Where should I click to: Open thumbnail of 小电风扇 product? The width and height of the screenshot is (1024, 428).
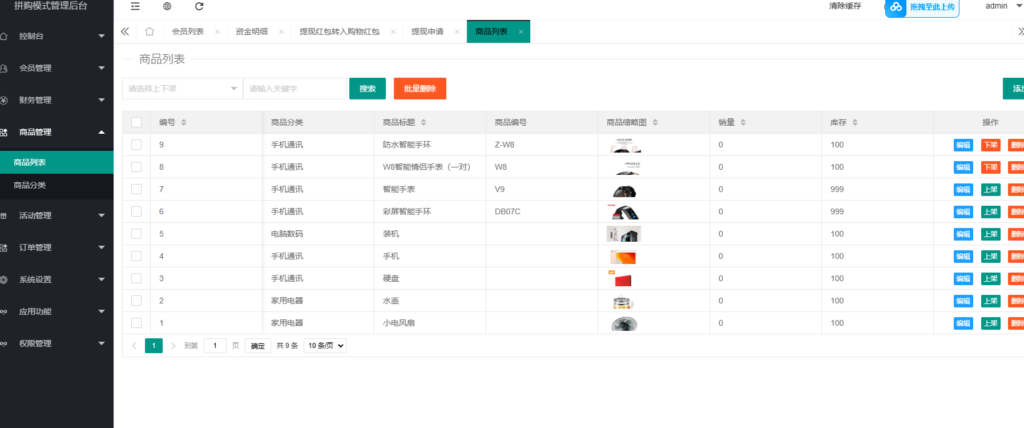point(624,323)
